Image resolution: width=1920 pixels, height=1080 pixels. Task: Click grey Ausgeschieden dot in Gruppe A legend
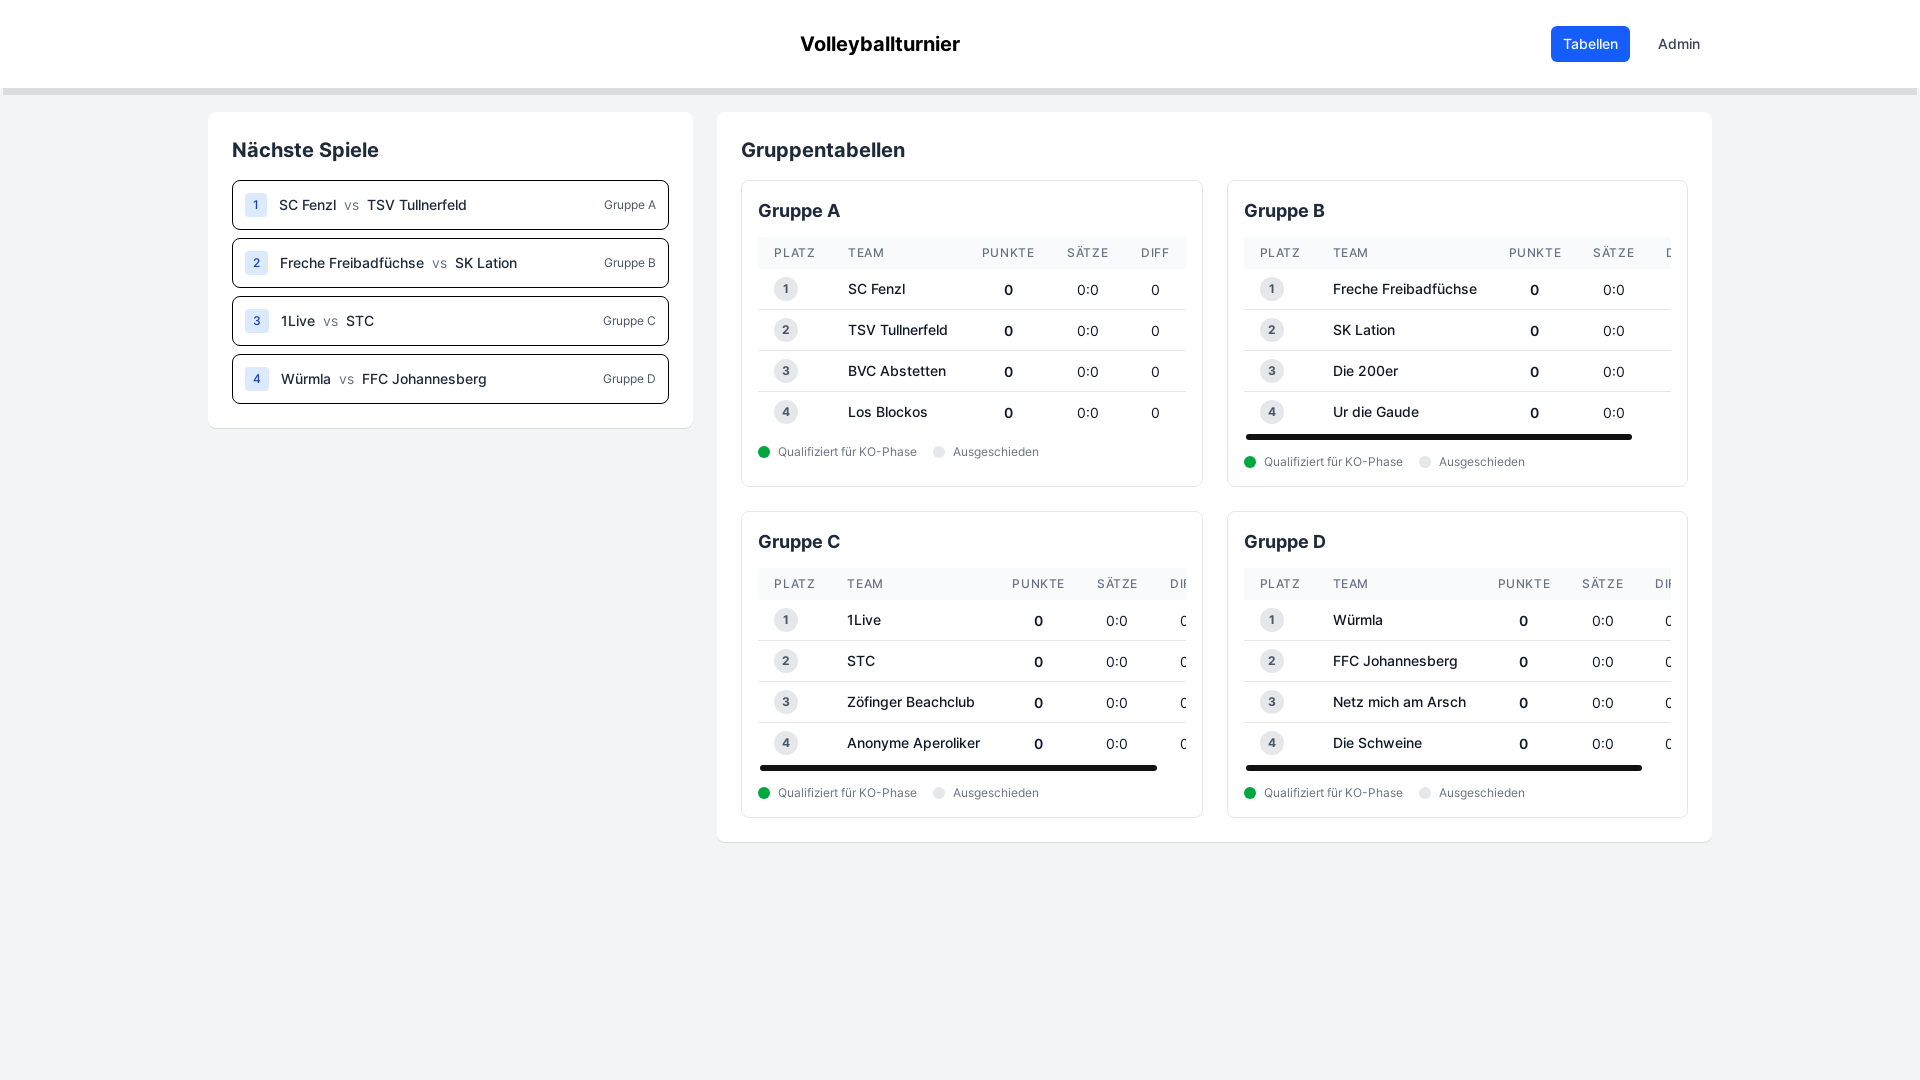coord(939,452)
